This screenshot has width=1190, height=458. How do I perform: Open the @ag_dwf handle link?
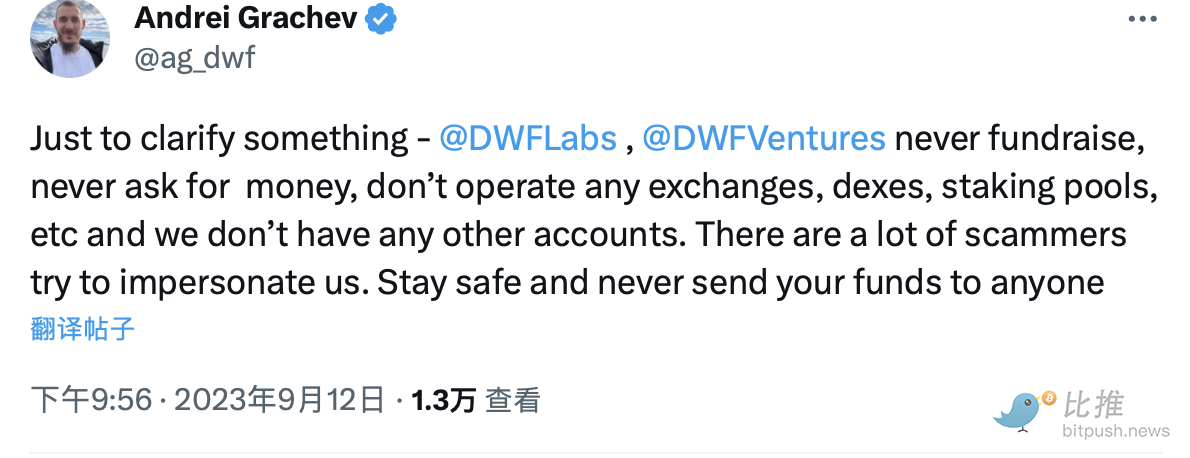(195, 57)
